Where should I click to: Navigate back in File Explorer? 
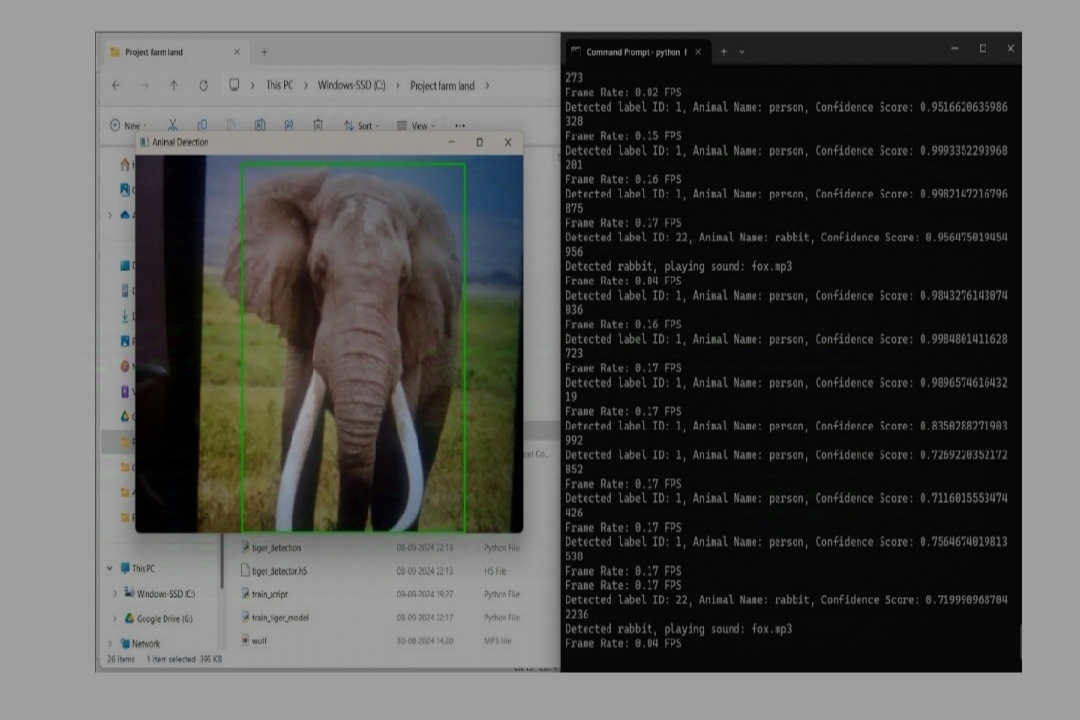[116, 85]
